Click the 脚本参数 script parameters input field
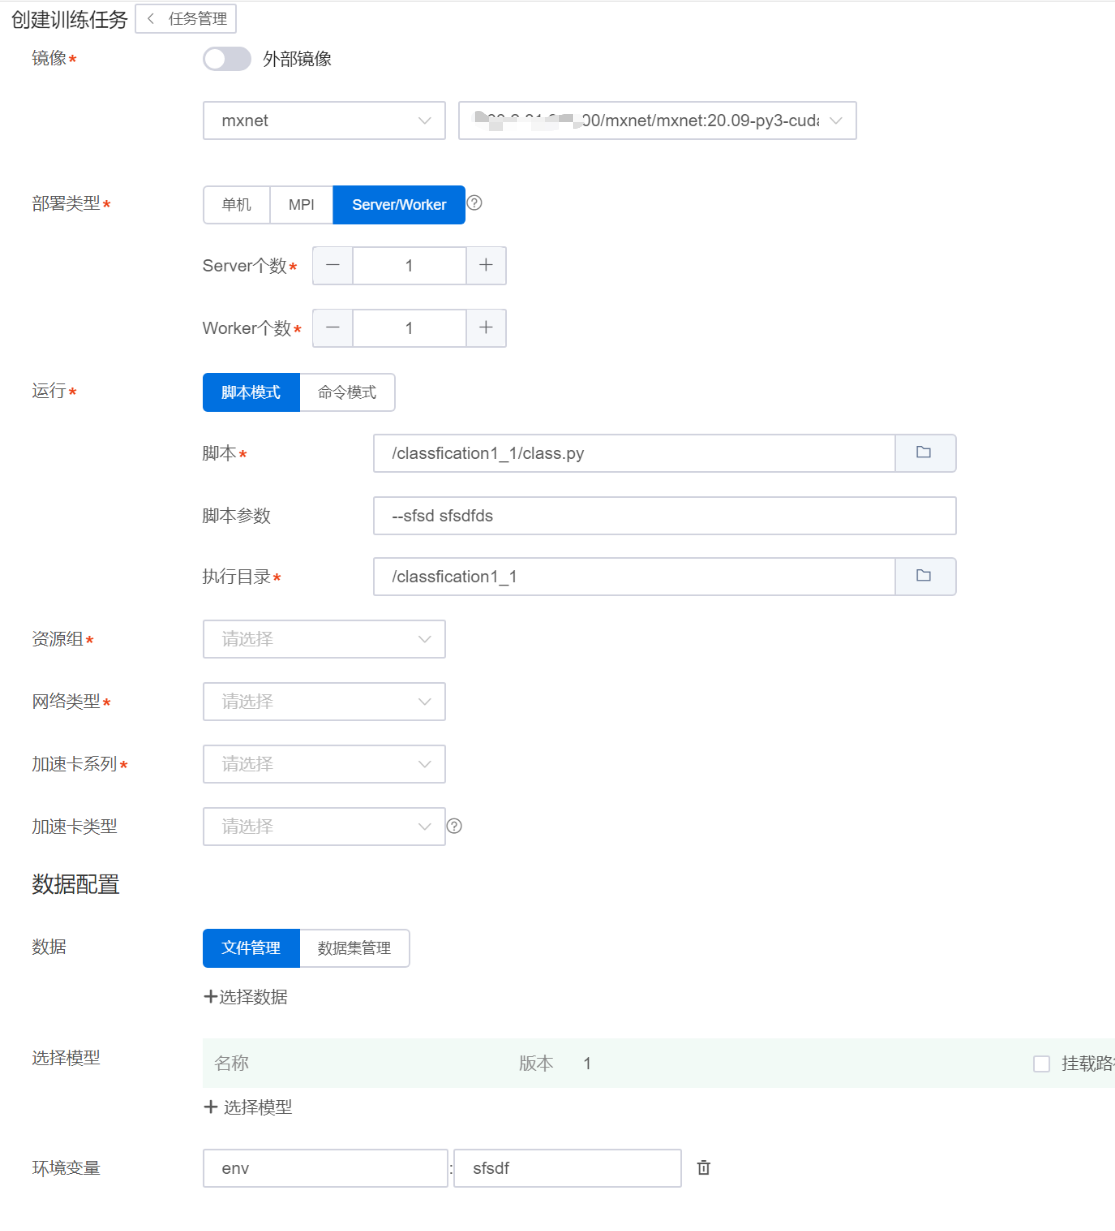This screenshot has width=1115, height=1231. click(664, 516)
